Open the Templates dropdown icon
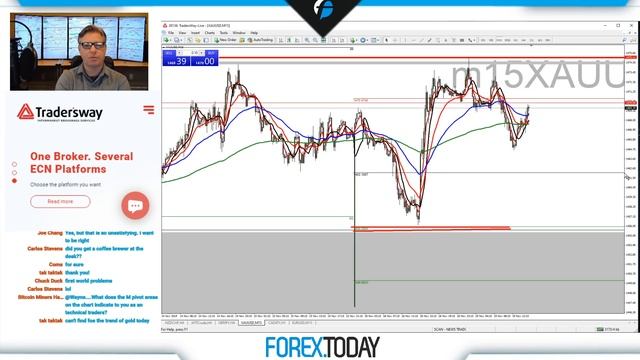 click(x=374, y=40)
